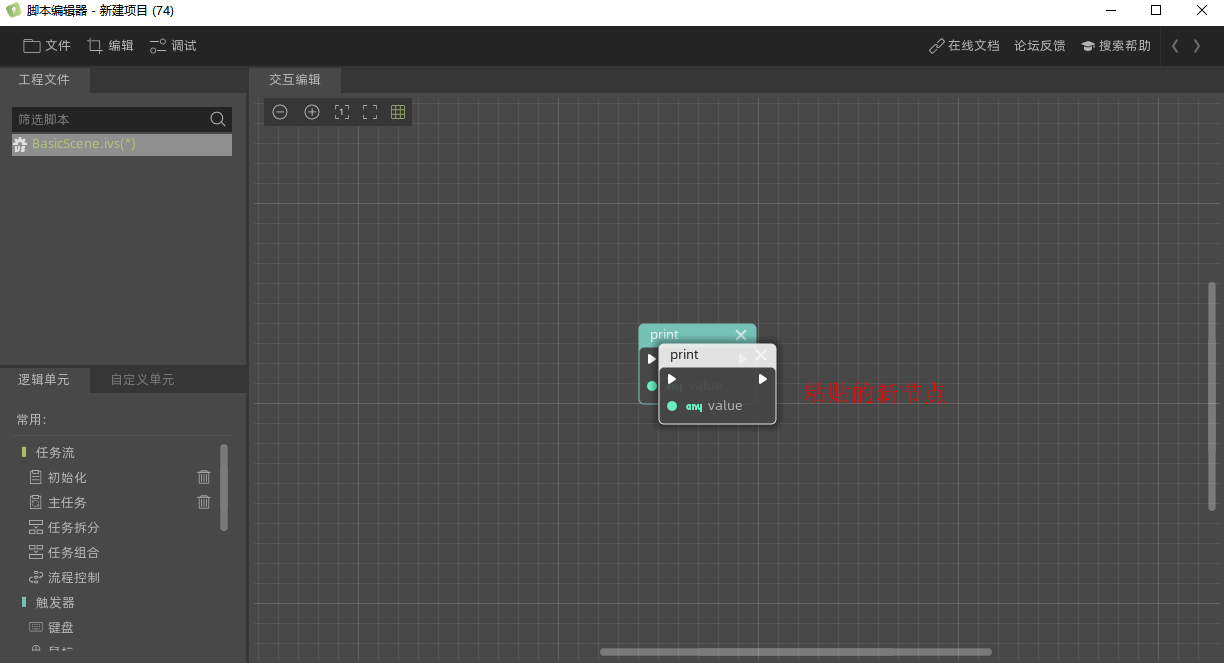Fit canvas to screen icon
This screenshot has height=663, width=1224.
pos(370,112)
